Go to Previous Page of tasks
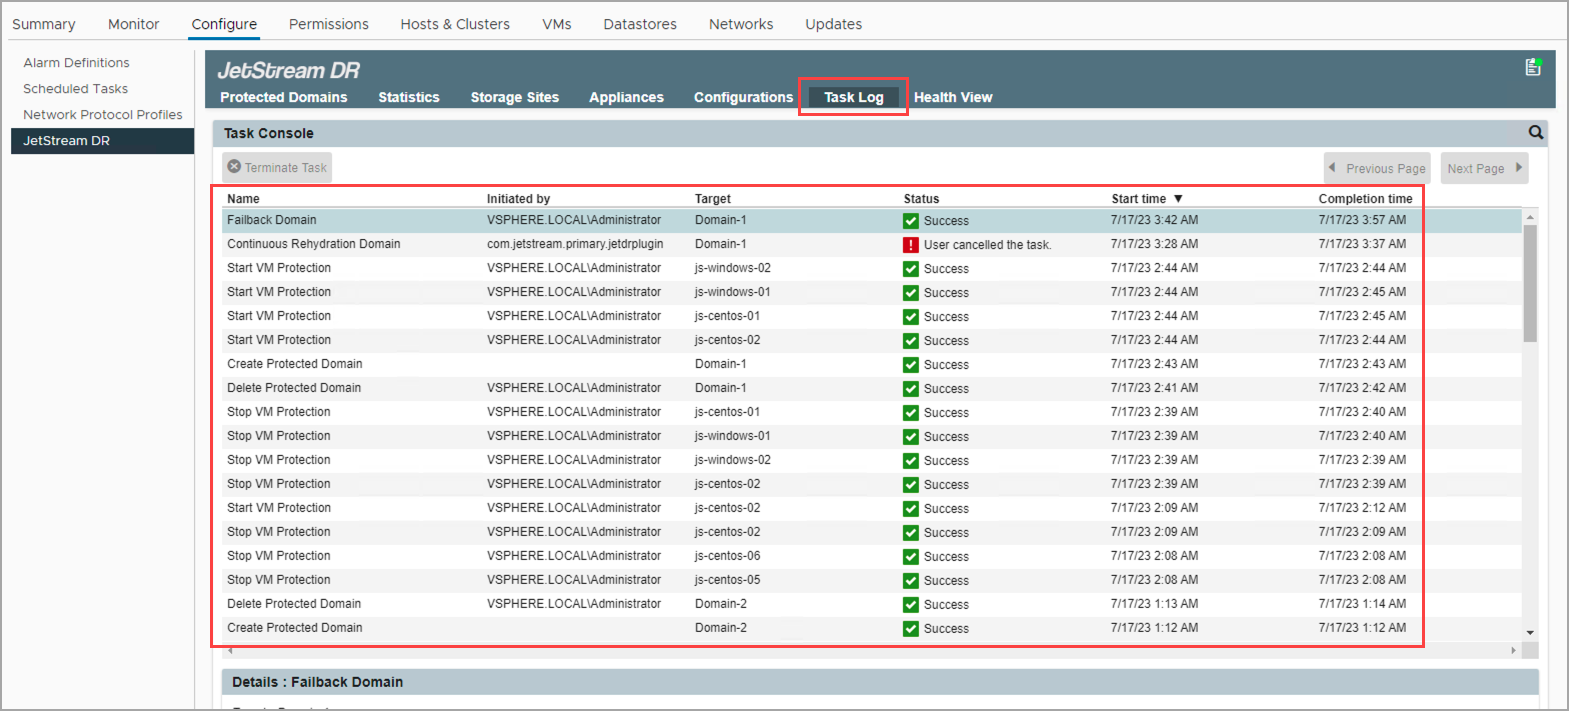Image resolution: width=1569 pixels, height=711 pixels. pyautogui.click(x=1377, y=168)
